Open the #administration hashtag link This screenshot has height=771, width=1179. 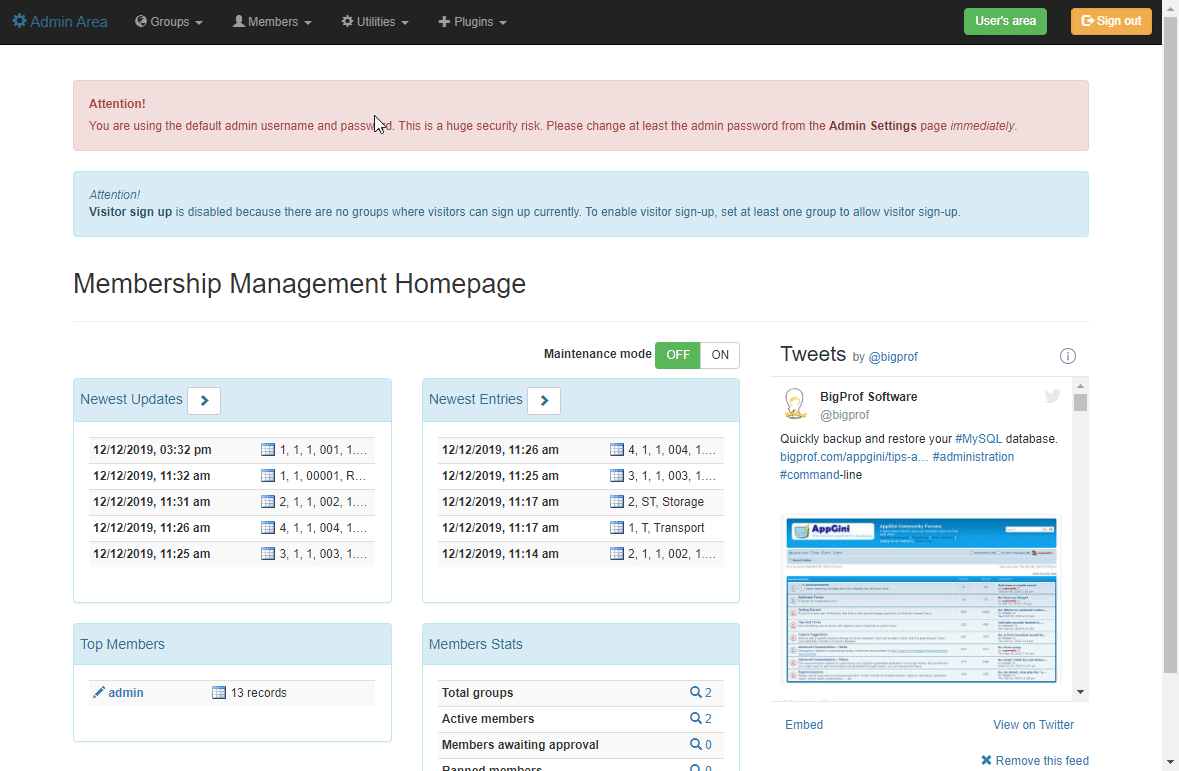point(973,457)
